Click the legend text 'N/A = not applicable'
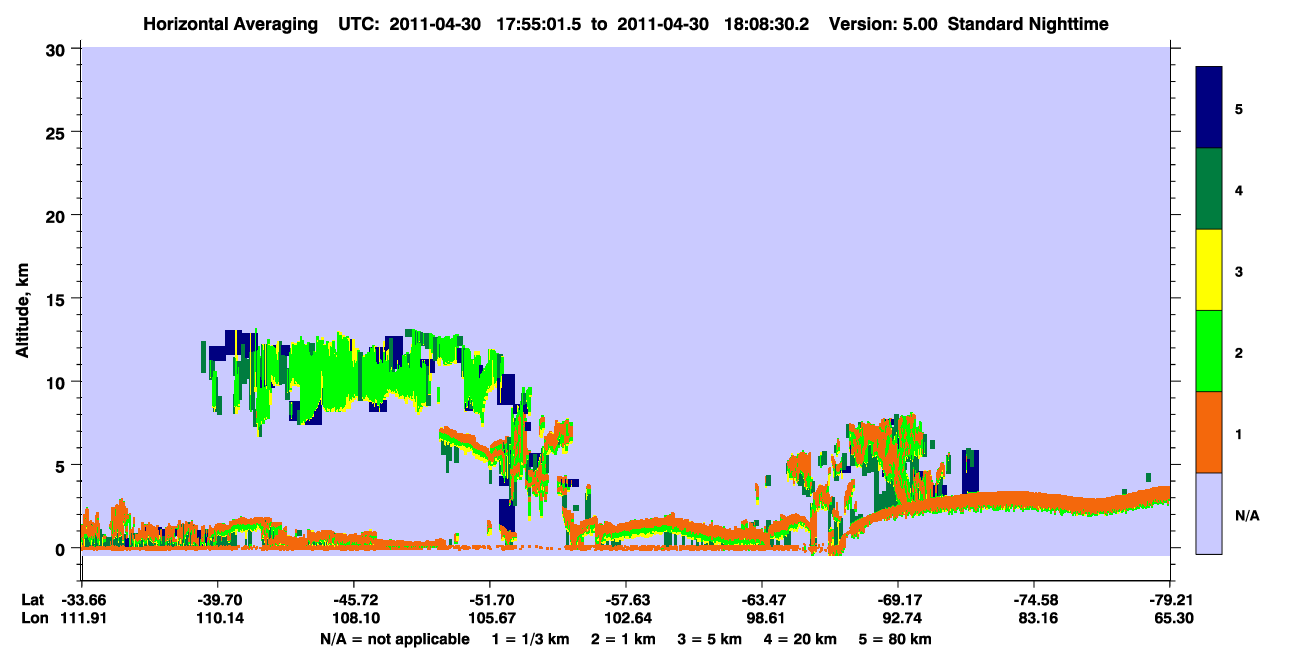This screenshot has height=667, width=1300. coord(395,638)
